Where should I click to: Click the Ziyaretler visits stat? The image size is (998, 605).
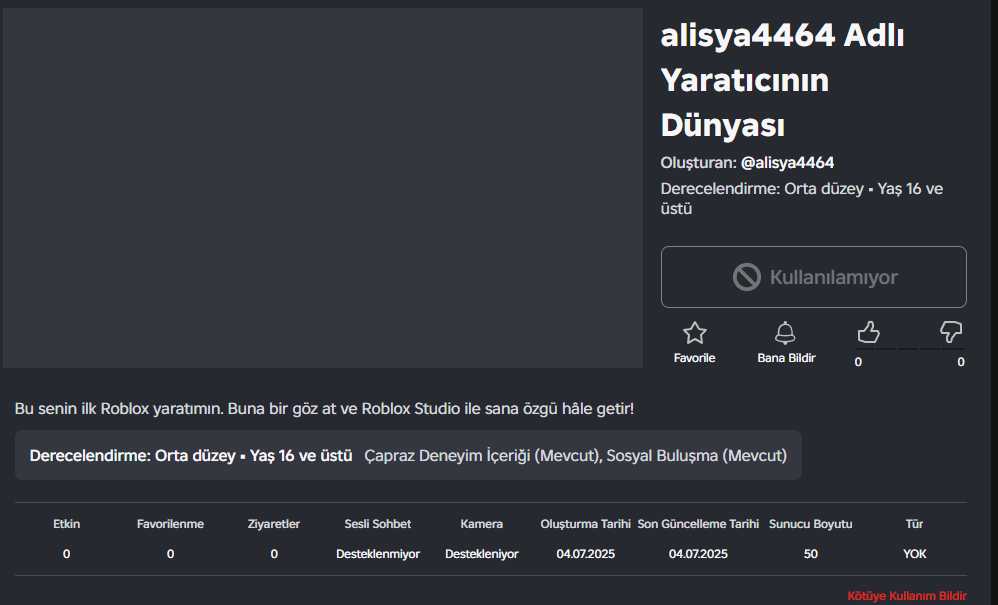pos(274,539)
